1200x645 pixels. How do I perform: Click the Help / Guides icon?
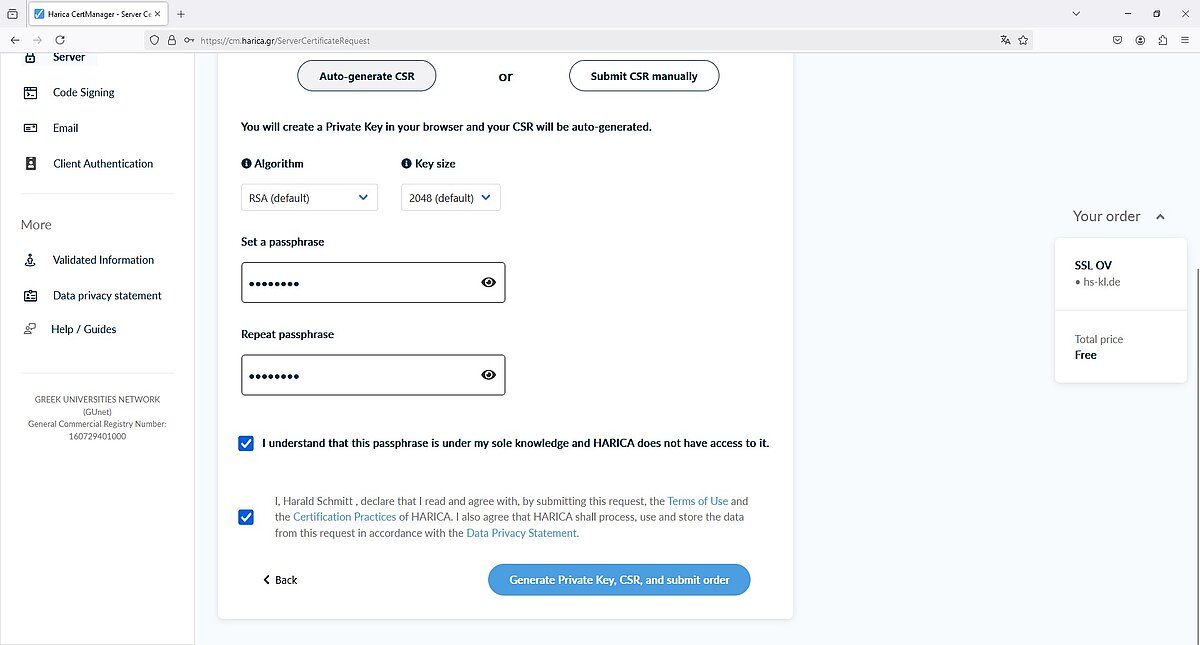point(30,329)
